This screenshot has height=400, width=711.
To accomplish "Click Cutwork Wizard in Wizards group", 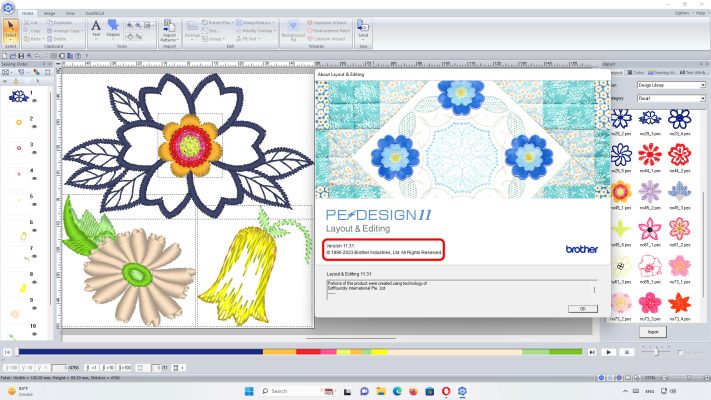I will [326, 39].
